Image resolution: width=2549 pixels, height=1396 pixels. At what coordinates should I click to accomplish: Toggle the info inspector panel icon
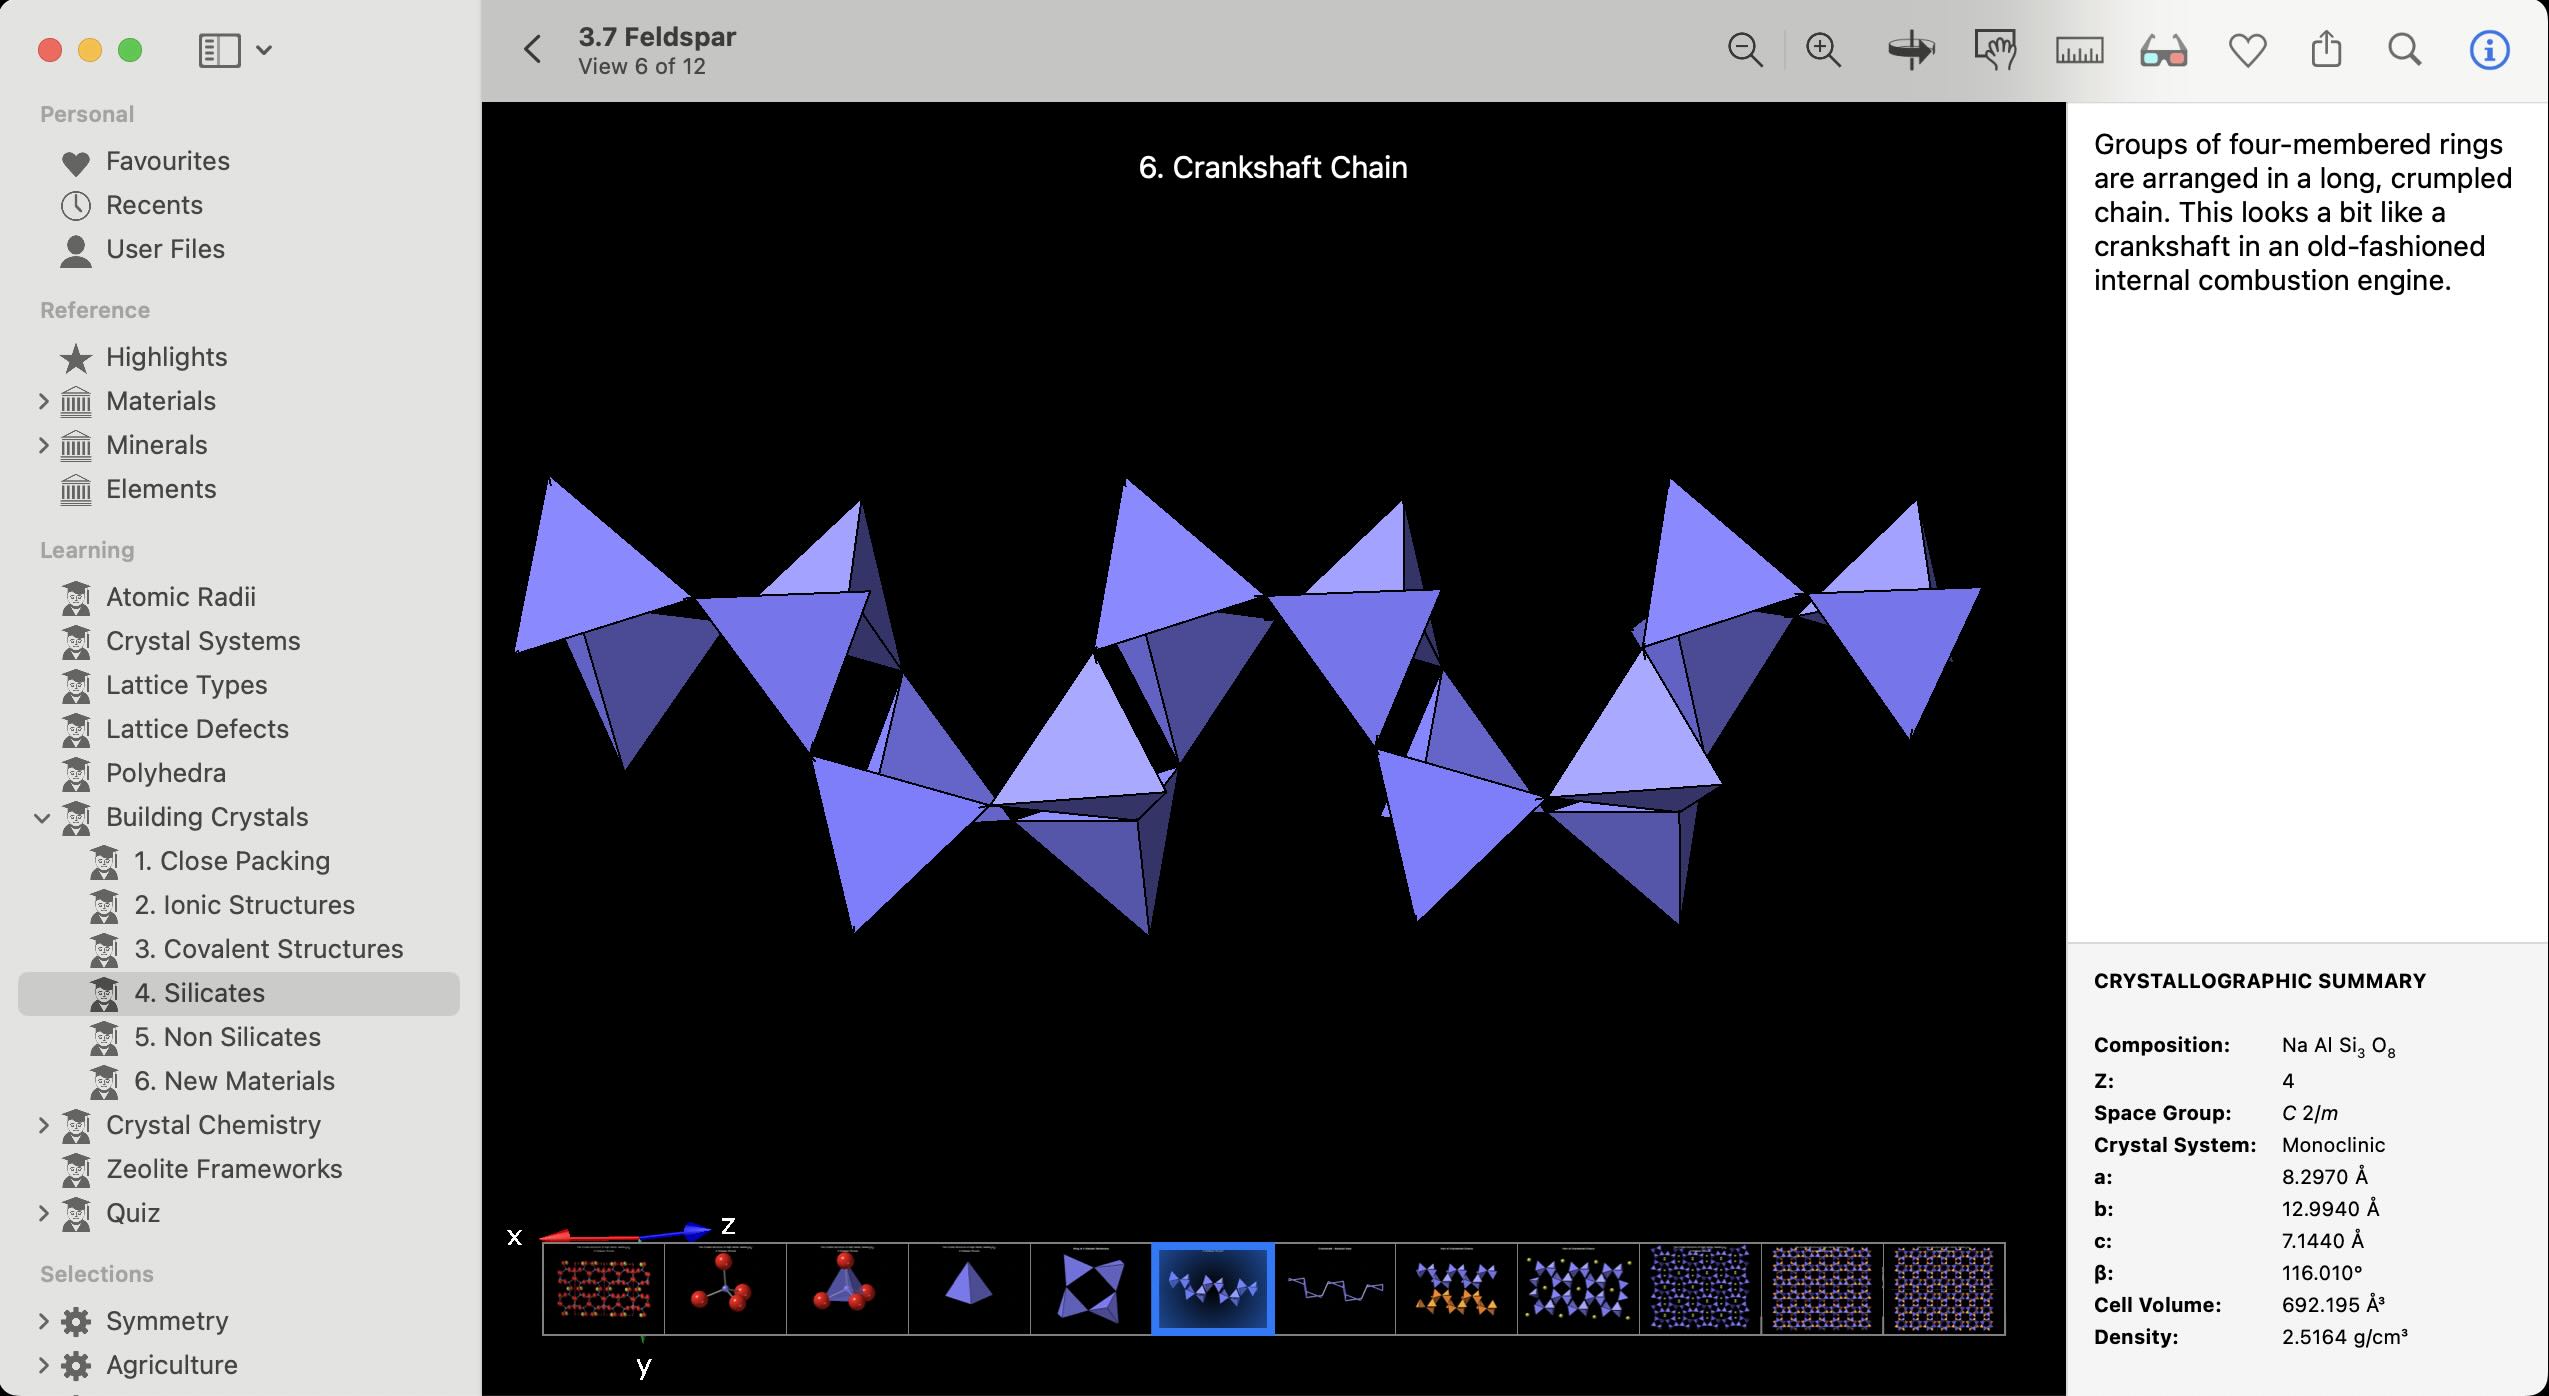(2489, 50)
